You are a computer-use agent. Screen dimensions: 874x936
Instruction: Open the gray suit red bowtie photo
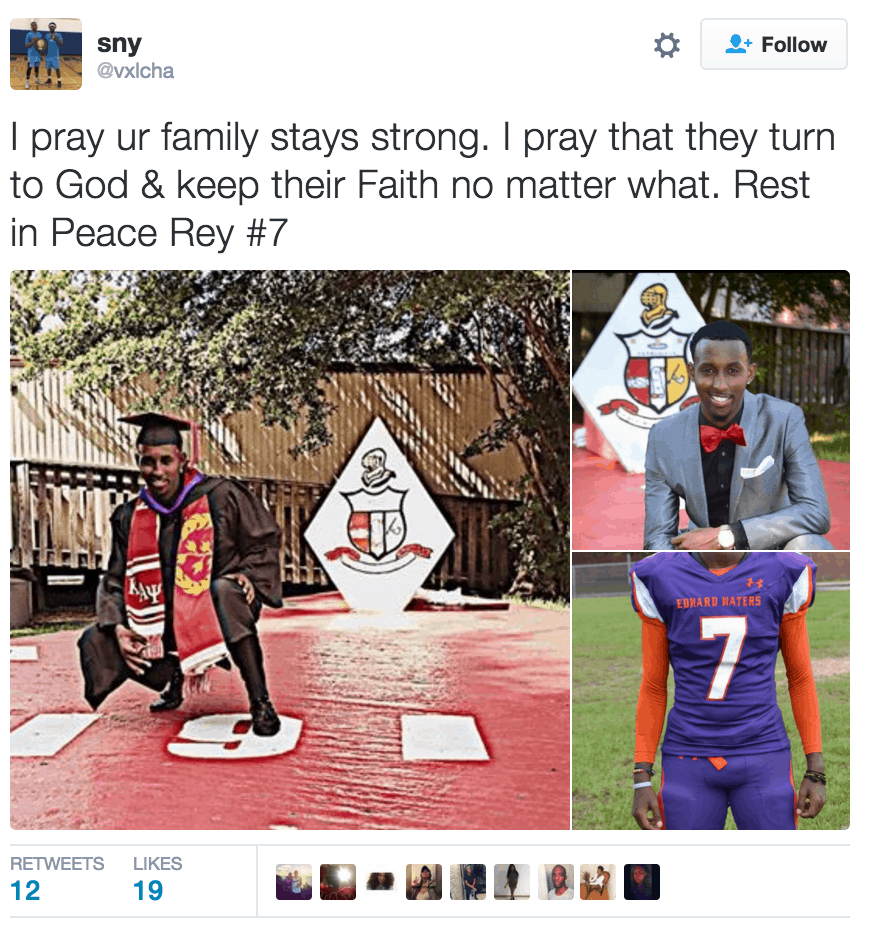711,410
